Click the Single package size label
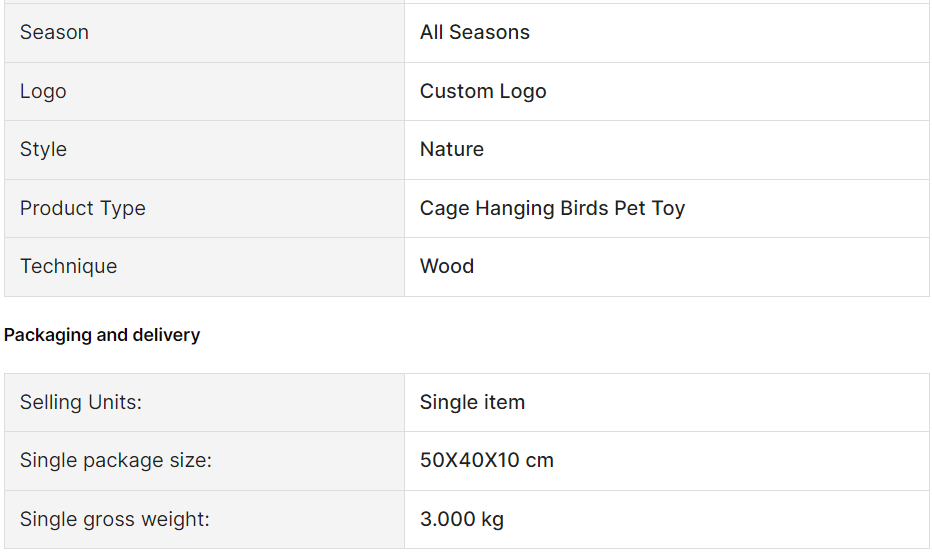Viewport: 932px width, 554px height. pyautogui.click(x=116, y=461)
